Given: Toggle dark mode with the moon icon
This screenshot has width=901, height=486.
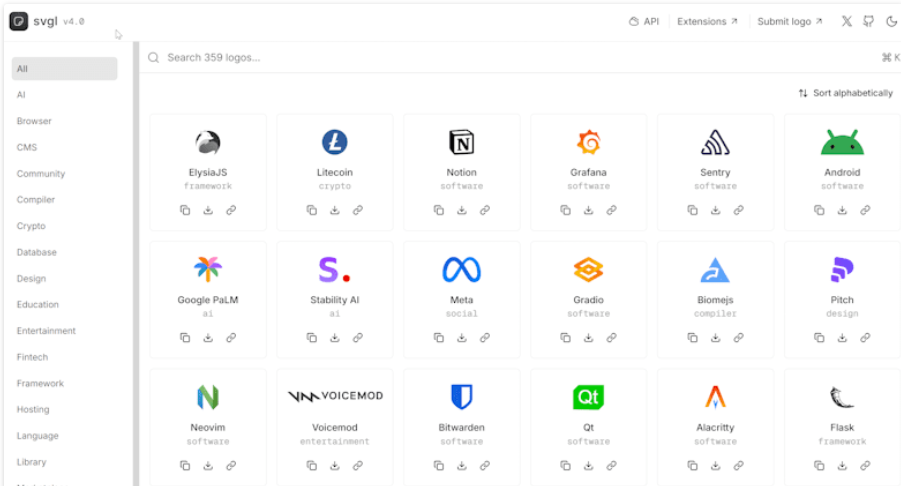Looking at the screenshot, I should pyautogui.click(x=891, y=21).
